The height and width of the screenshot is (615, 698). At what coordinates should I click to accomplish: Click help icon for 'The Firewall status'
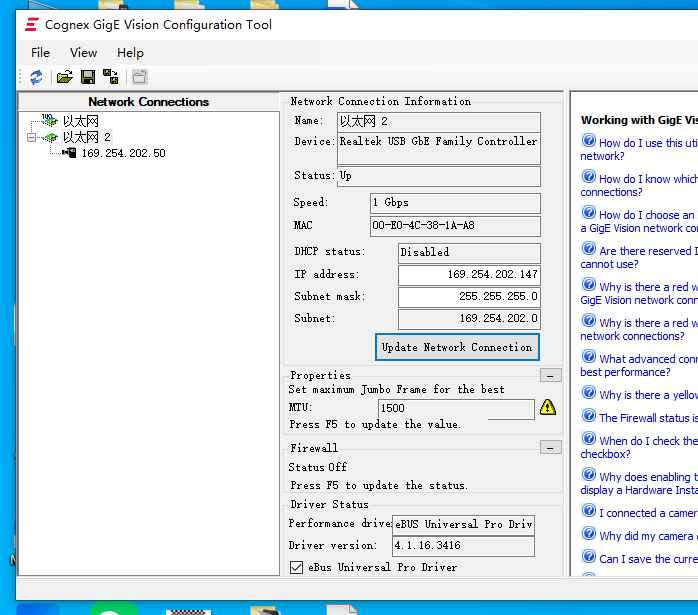588,415
